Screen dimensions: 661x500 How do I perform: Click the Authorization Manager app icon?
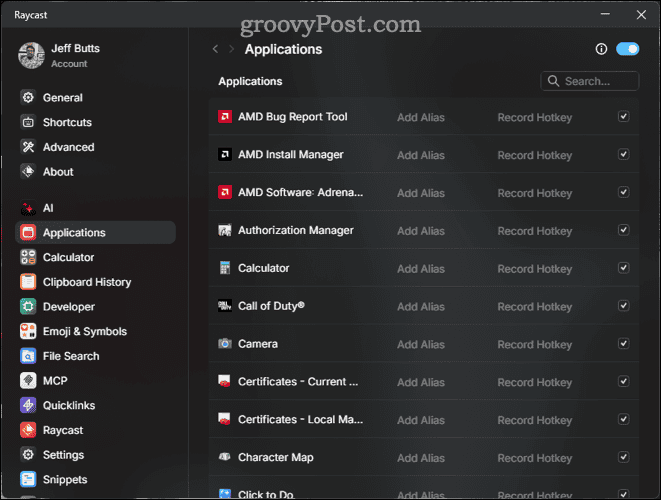[225, 230]
